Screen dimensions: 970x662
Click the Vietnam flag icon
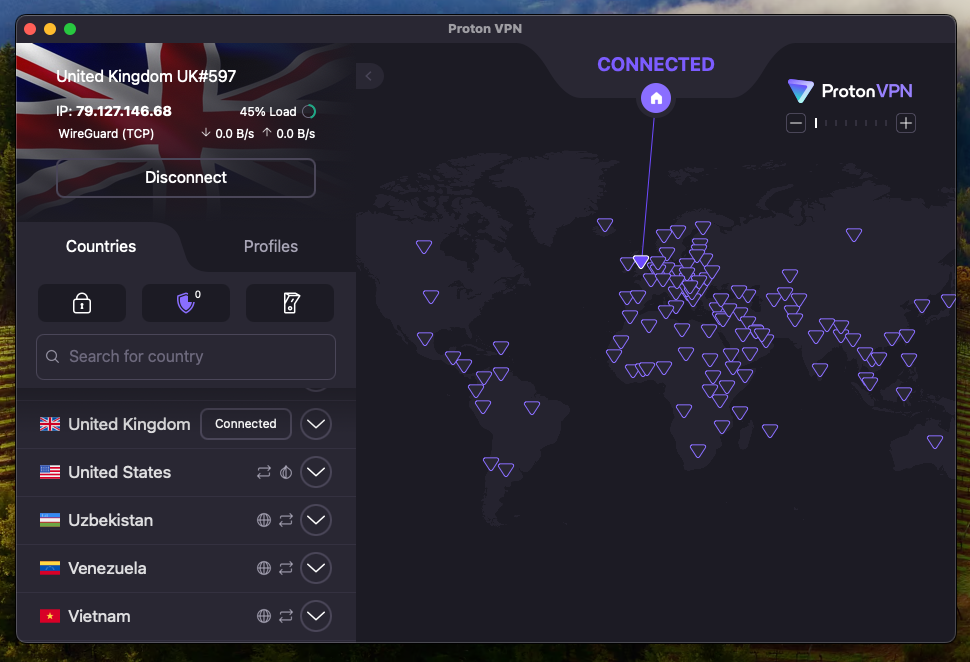click(50, 616)
